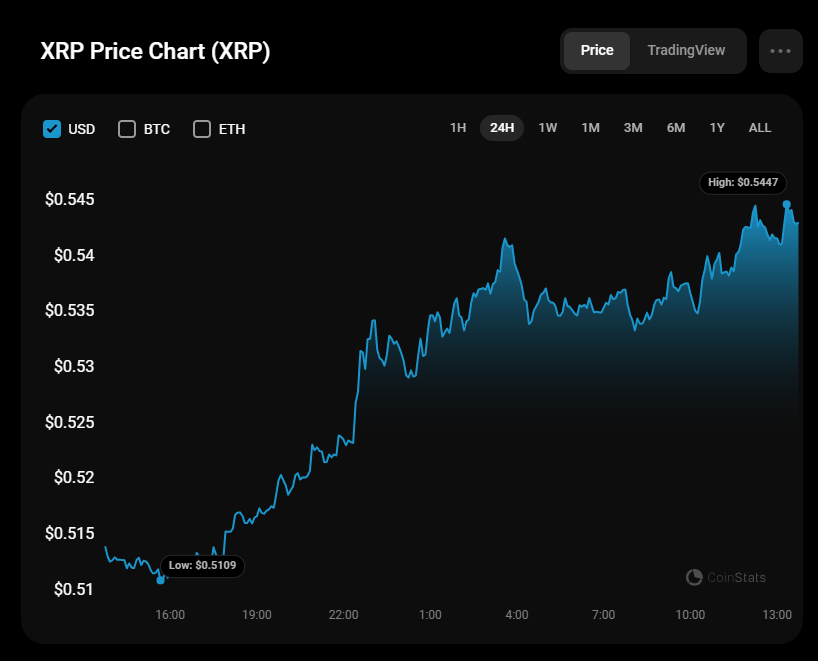This screenshot has height=661, width=818.
Task: Click the Low $0.5109 price label
Action: point(202,566)
